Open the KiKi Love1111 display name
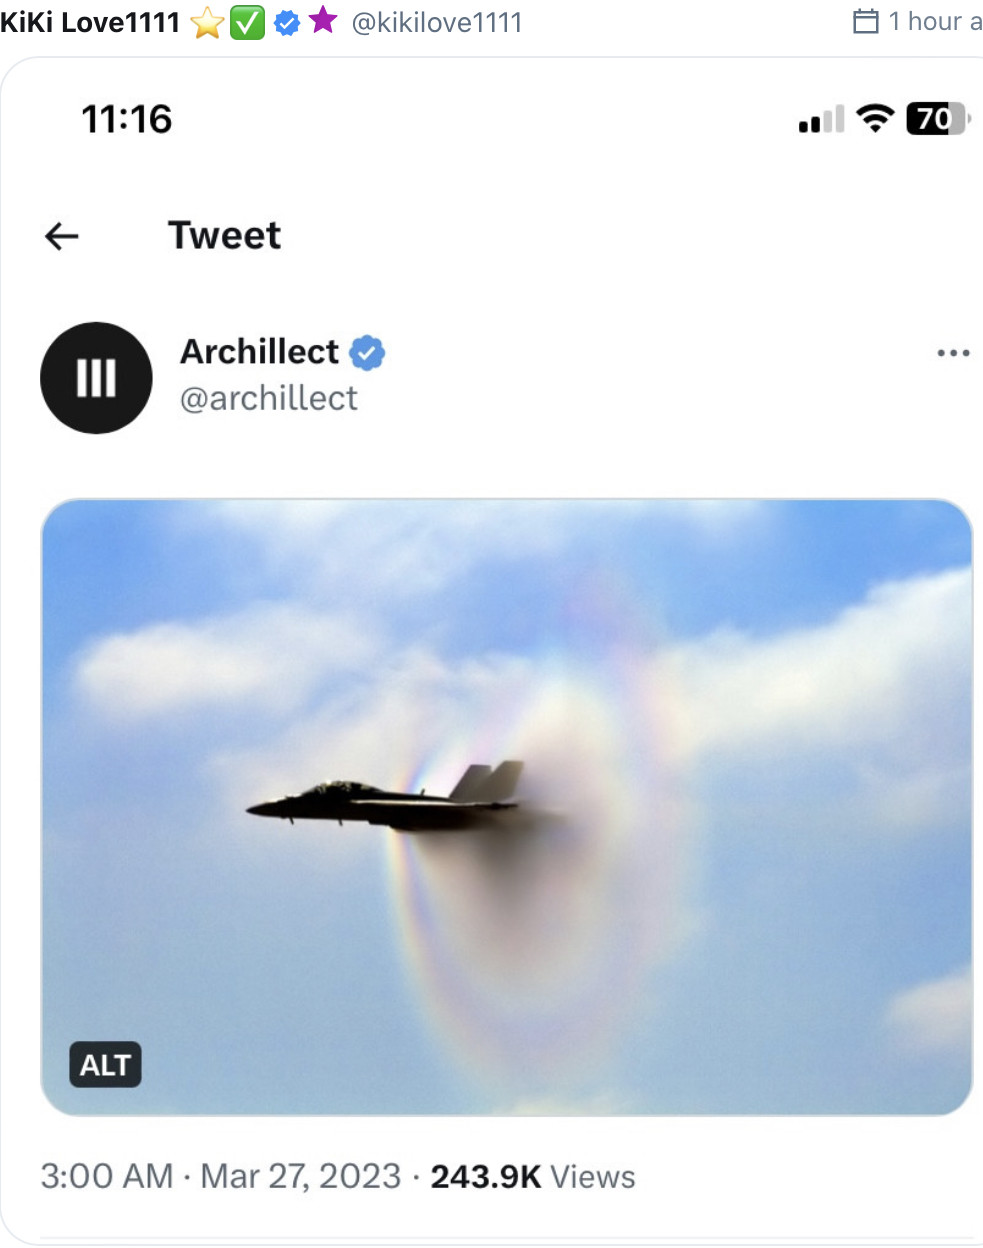 (x=90, y=22)
